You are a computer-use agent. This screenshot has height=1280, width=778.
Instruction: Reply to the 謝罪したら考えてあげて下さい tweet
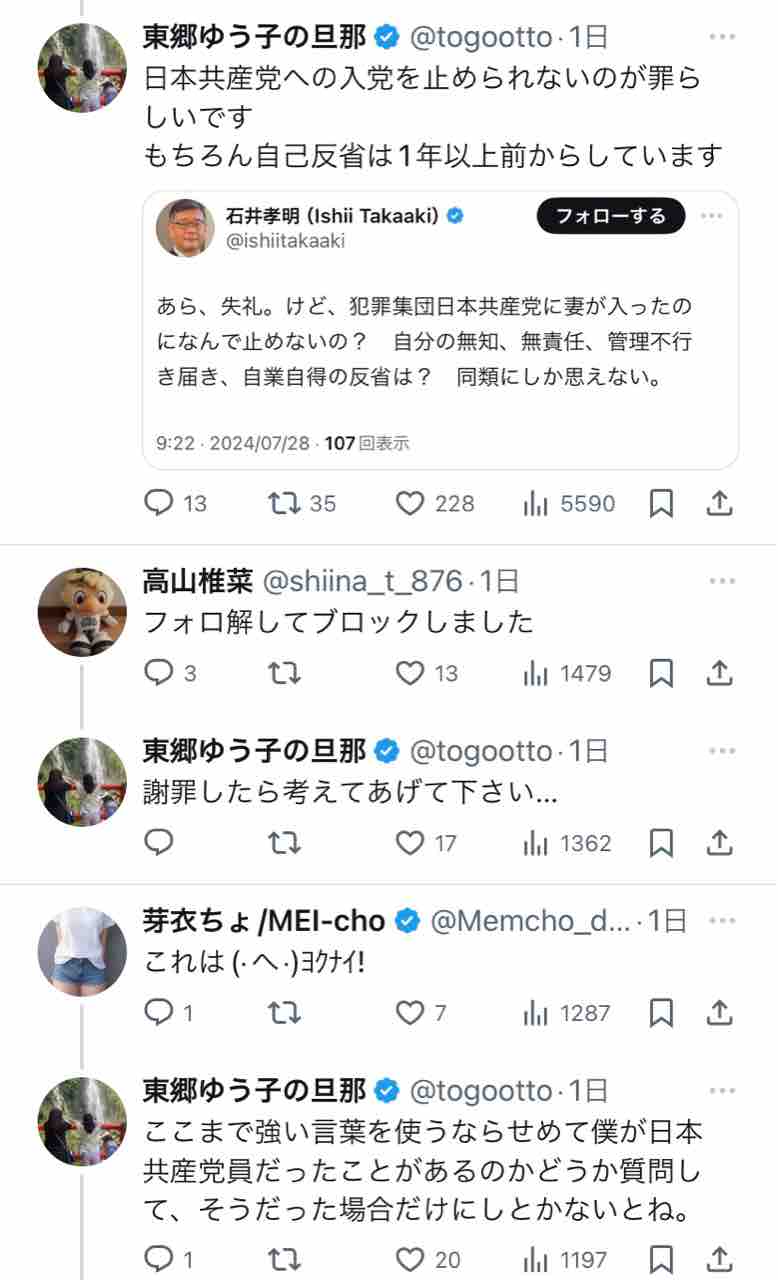[x=160, y=844]
